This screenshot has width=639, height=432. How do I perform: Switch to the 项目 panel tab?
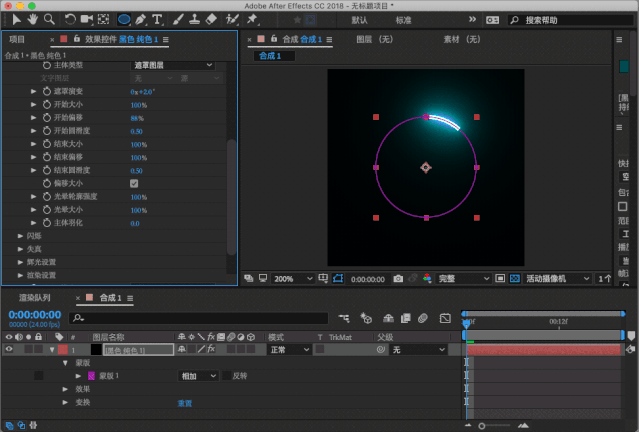[x=17, y=39]
